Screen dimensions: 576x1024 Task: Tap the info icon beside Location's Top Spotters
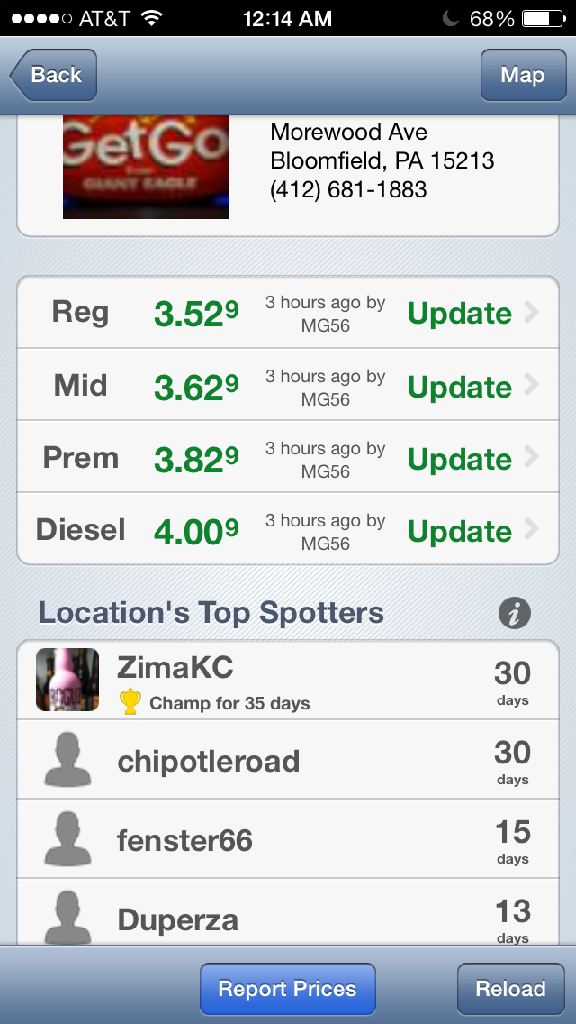coord(515,613)
